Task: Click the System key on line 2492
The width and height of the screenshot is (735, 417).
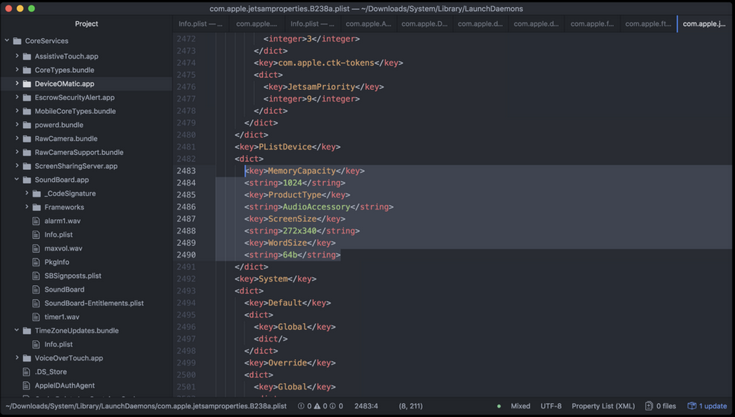Action: [273, 279]
